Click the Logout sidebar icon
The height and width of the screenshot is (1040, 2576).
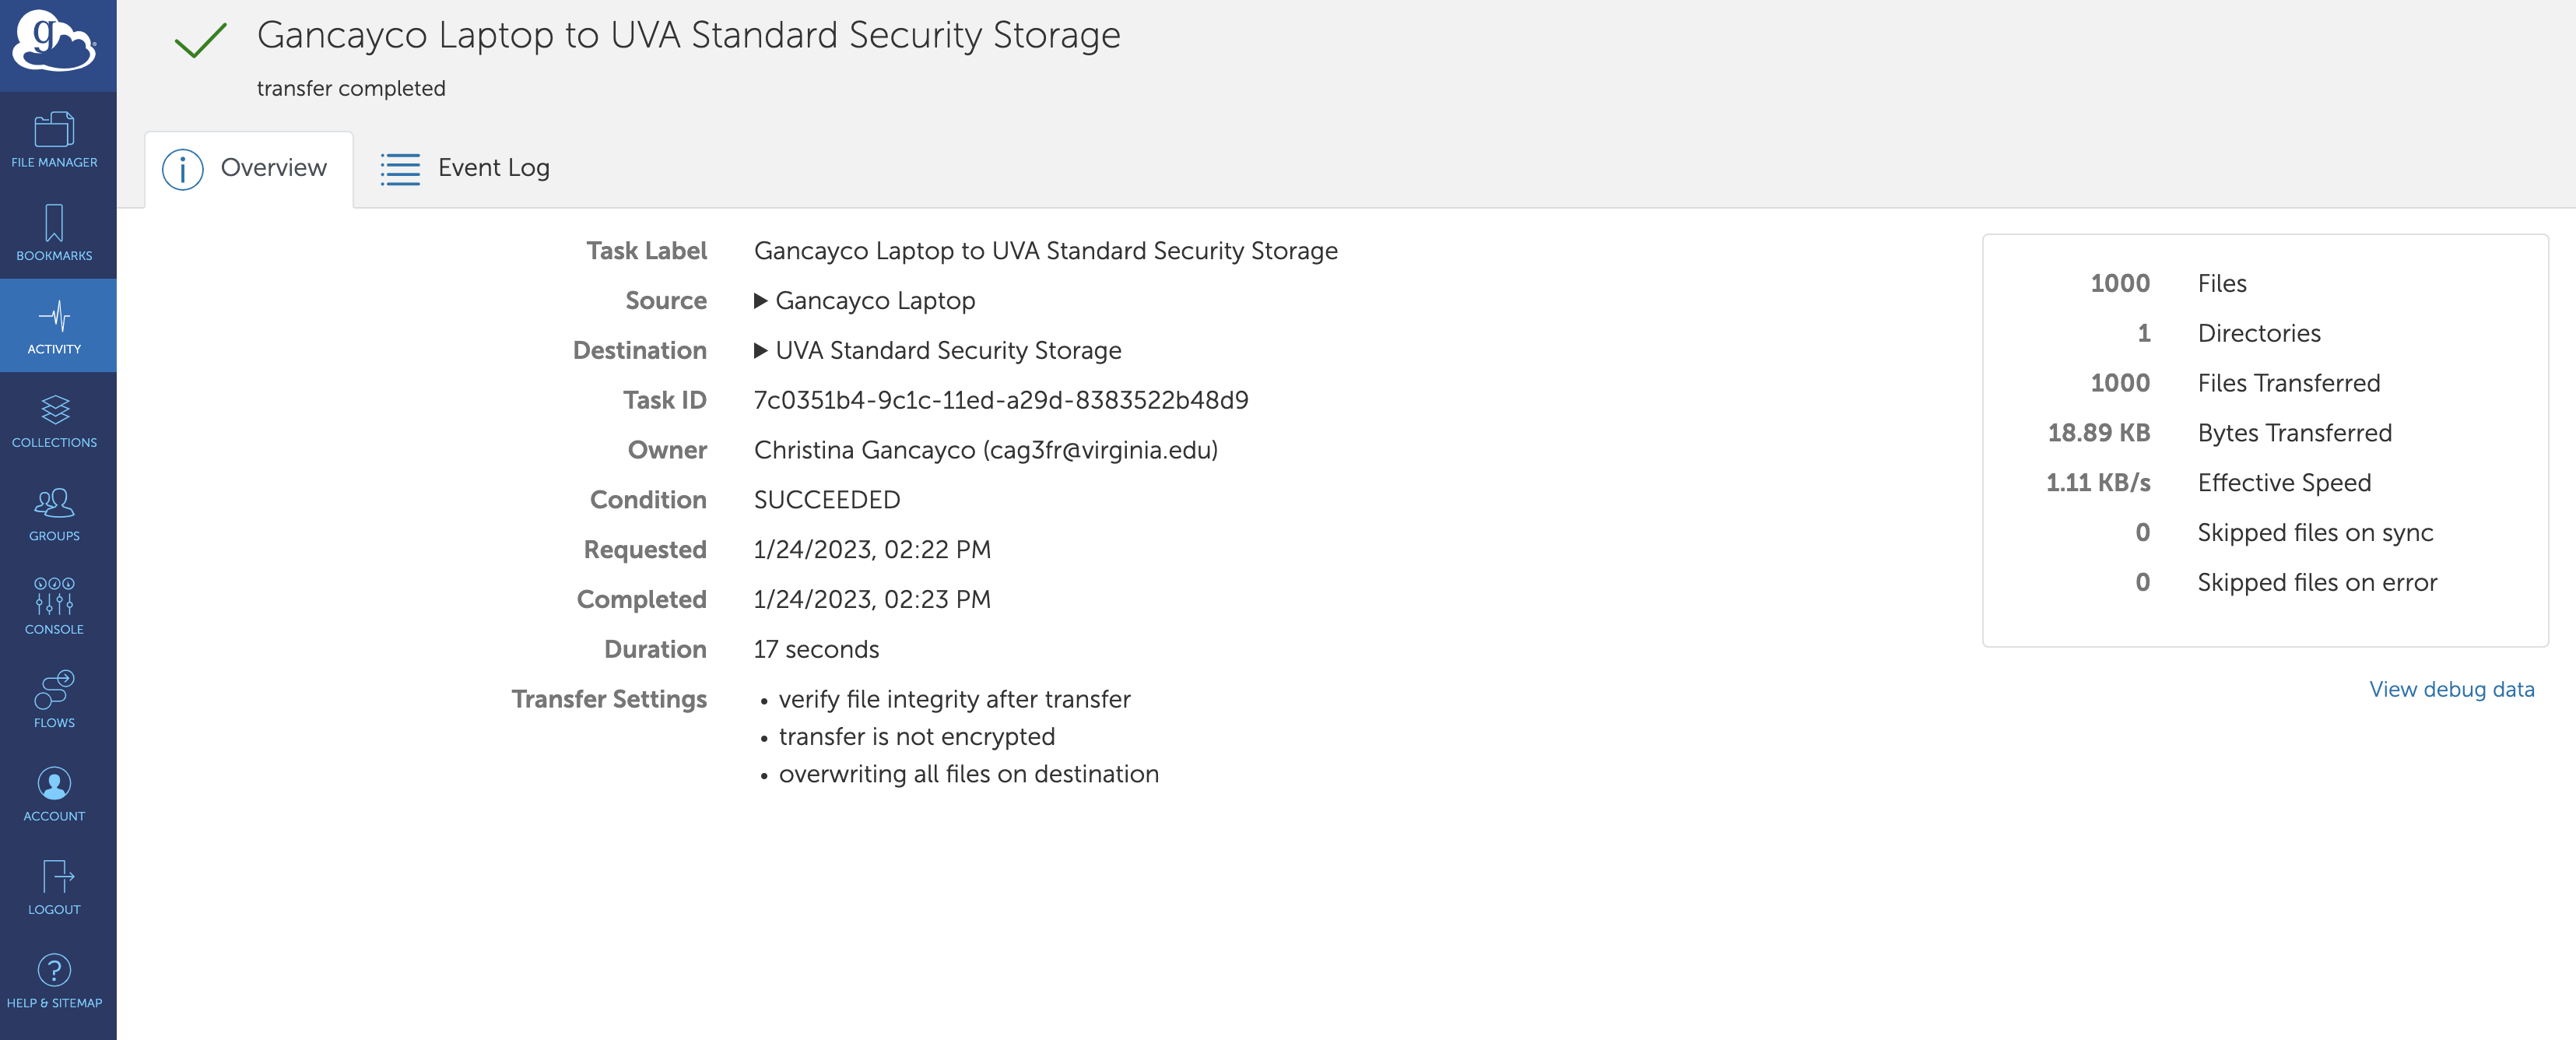point(54,877)
